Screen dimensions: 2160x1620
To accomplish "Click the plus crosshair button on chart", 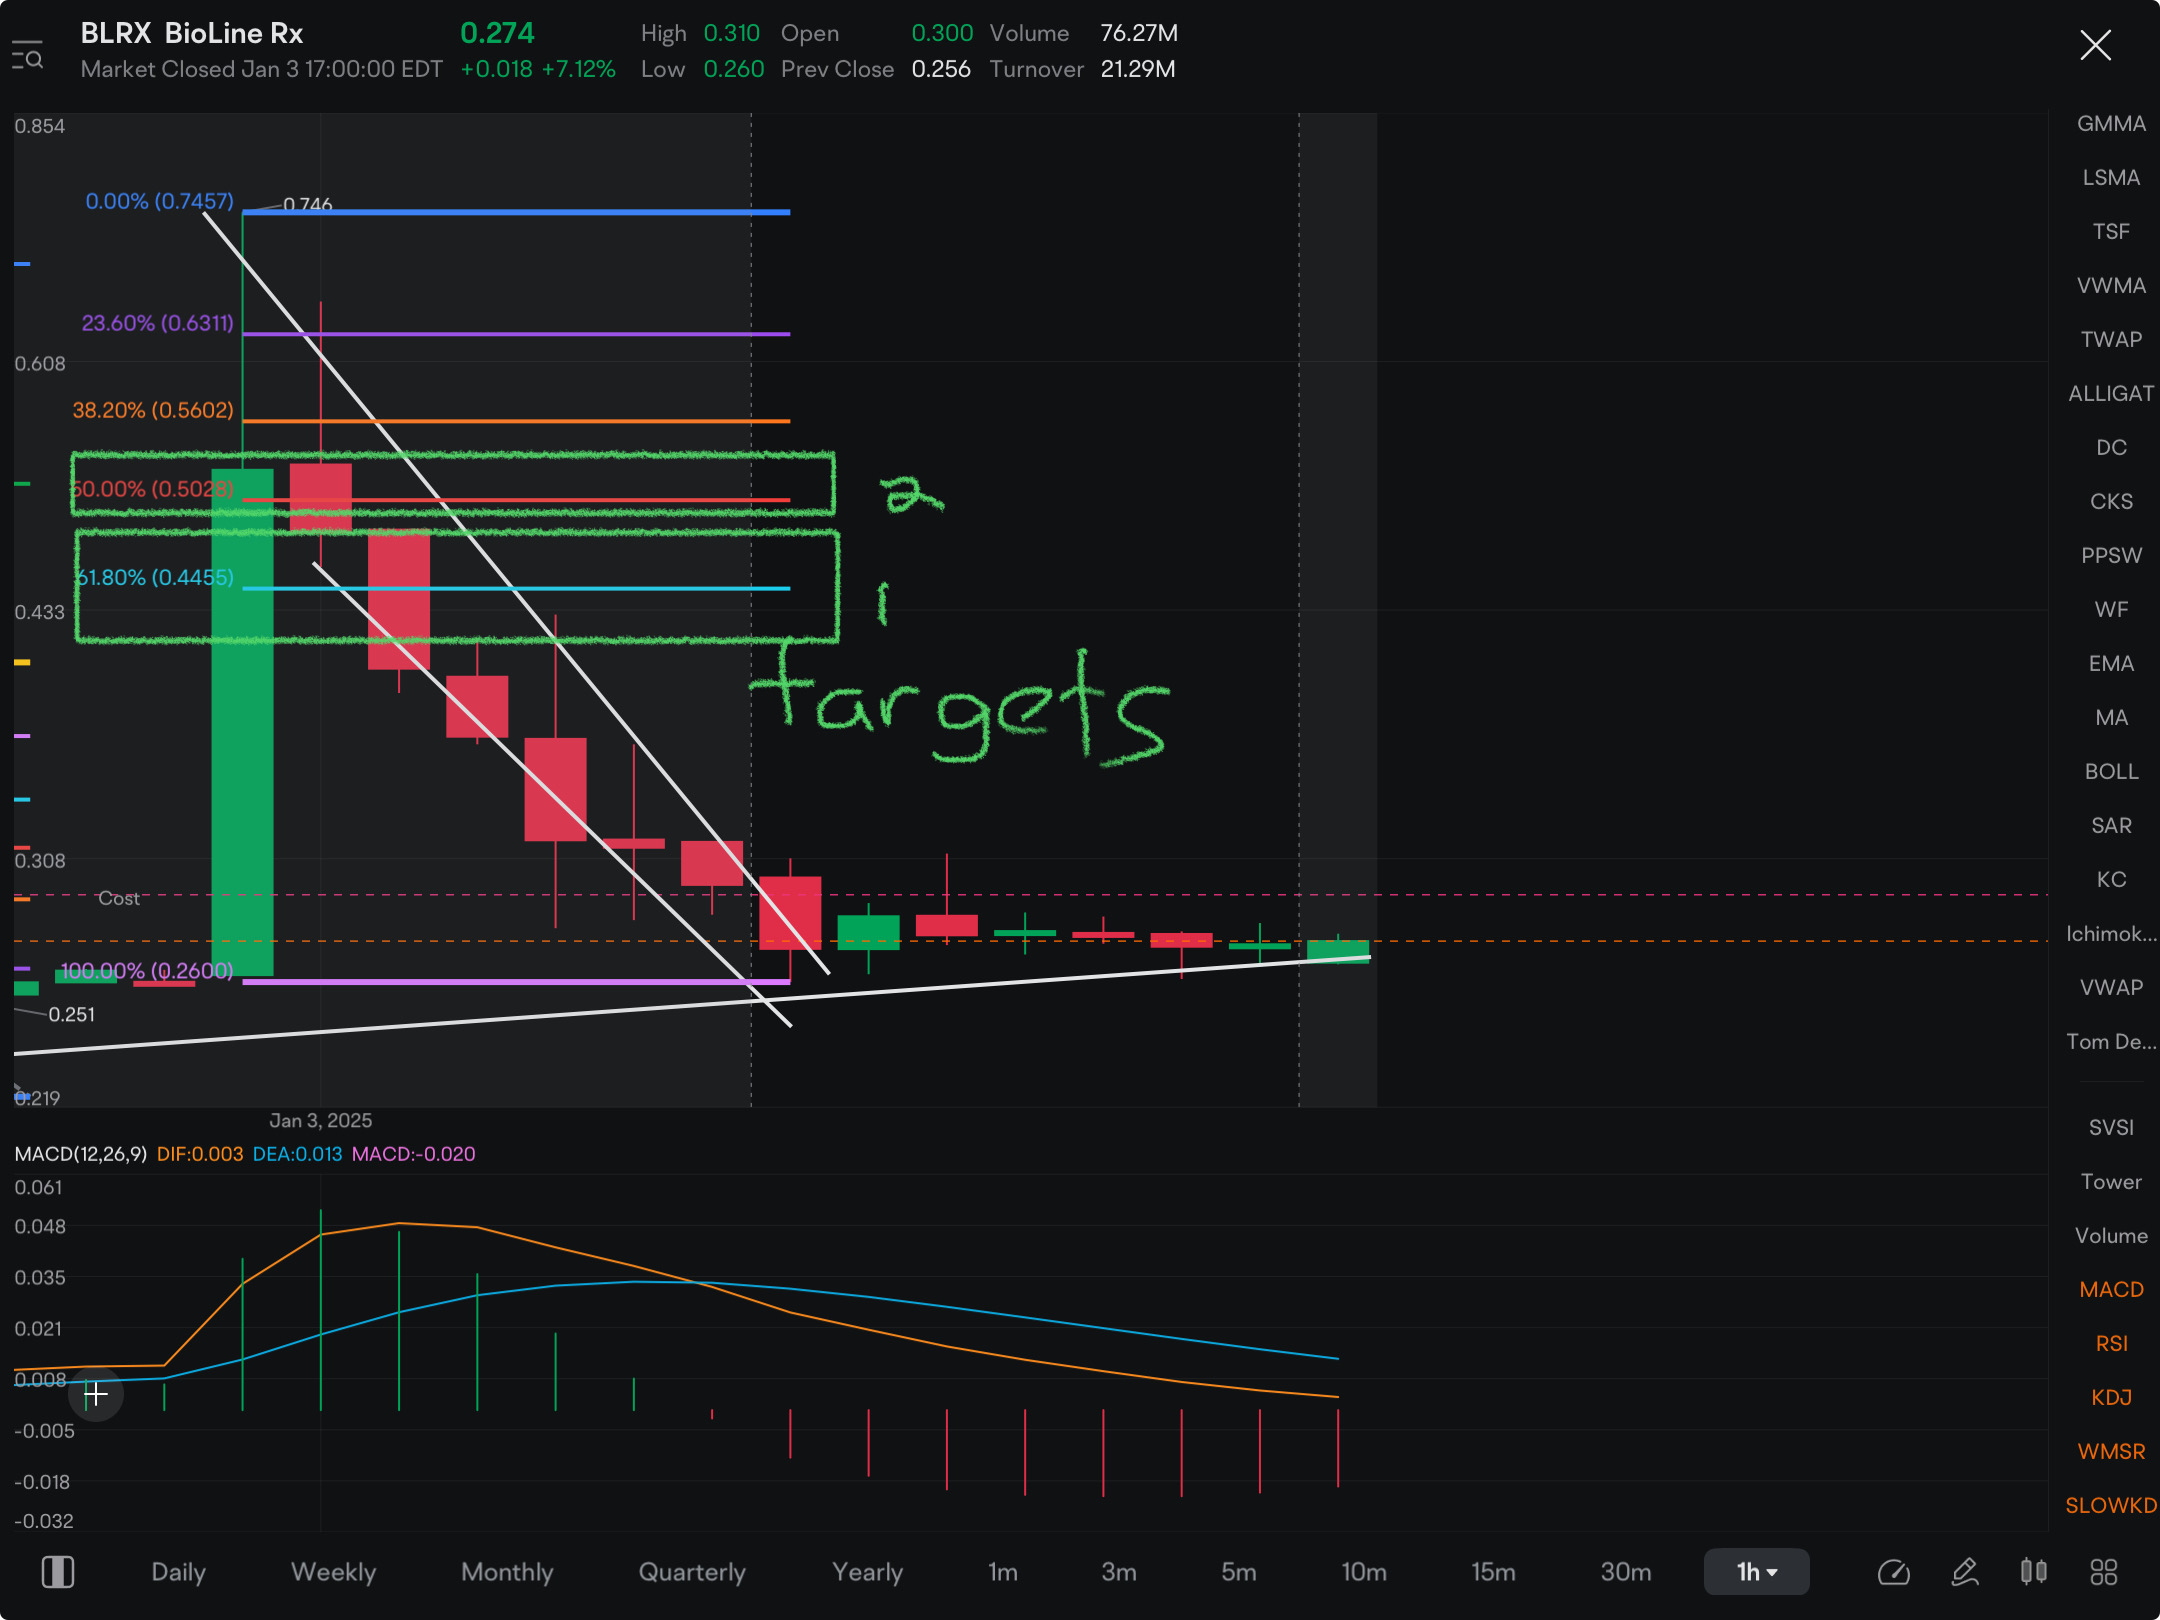I will coord(96,1394).
